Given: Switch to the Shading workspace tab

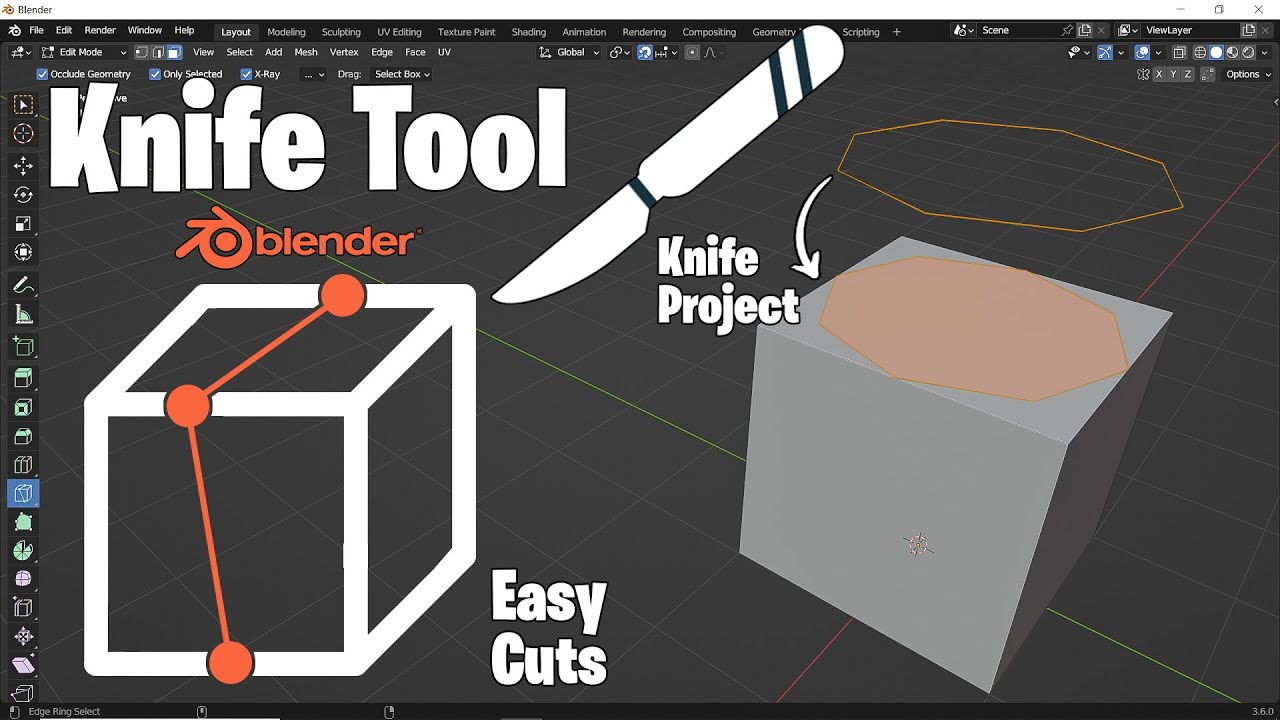Looking at the screenshot, I should [529, 32].
